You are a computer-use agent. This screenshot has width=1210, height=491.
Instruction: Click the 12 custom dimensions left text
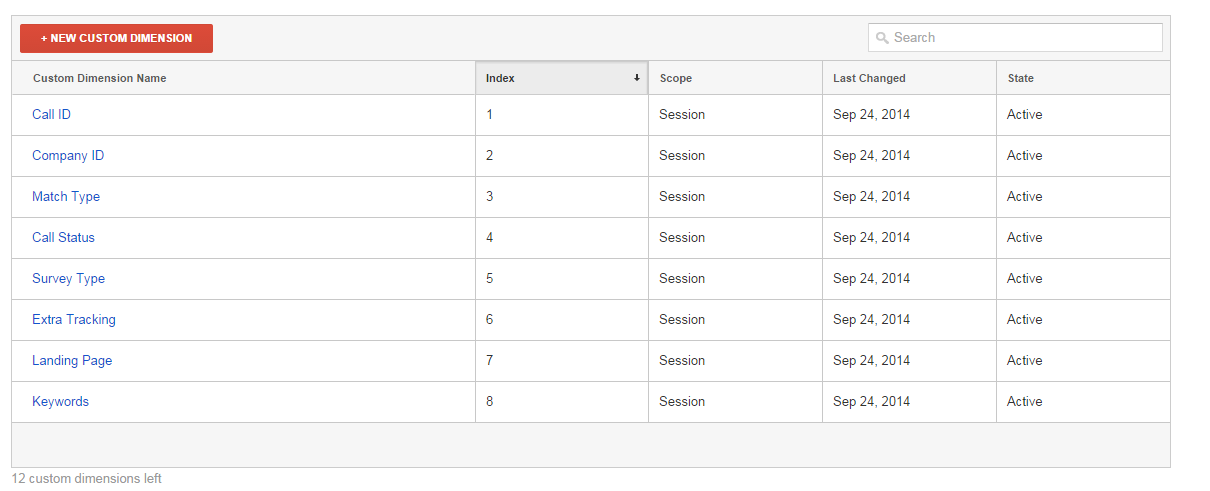point(87,479)
